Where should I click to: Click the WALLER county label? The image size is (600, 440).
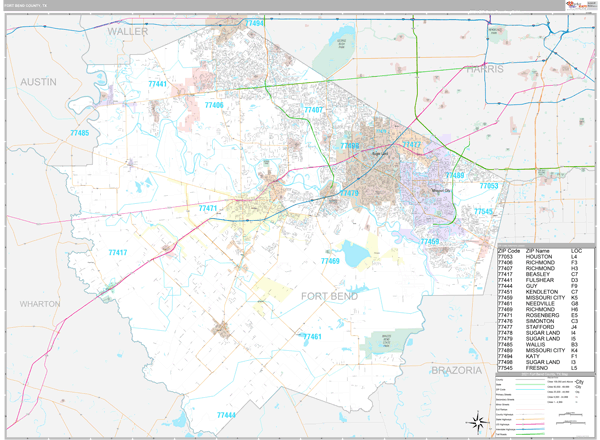tap(127, 32)
